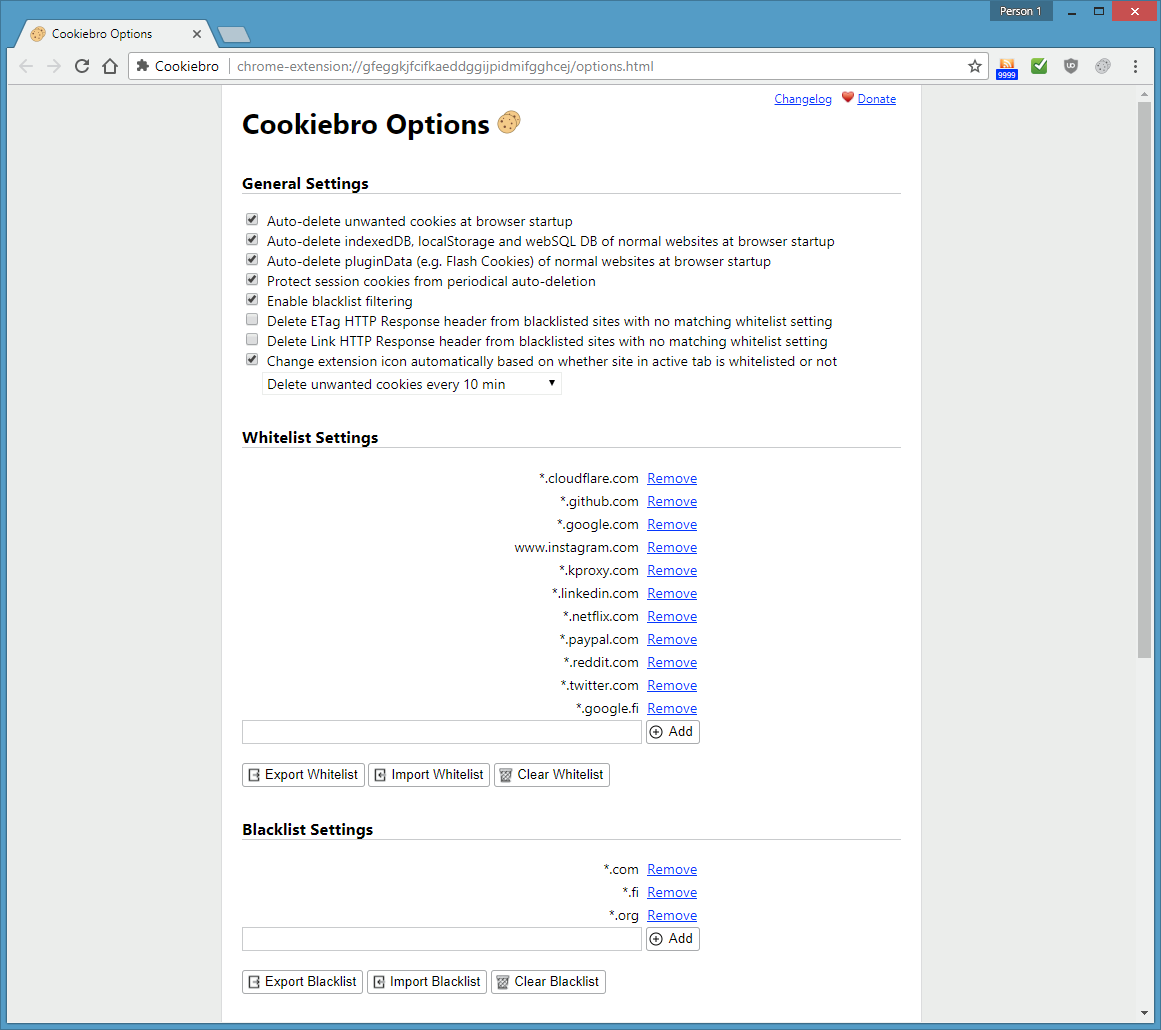
Task: Click the Blacklist Settings heading
Action: coord(307,829)
